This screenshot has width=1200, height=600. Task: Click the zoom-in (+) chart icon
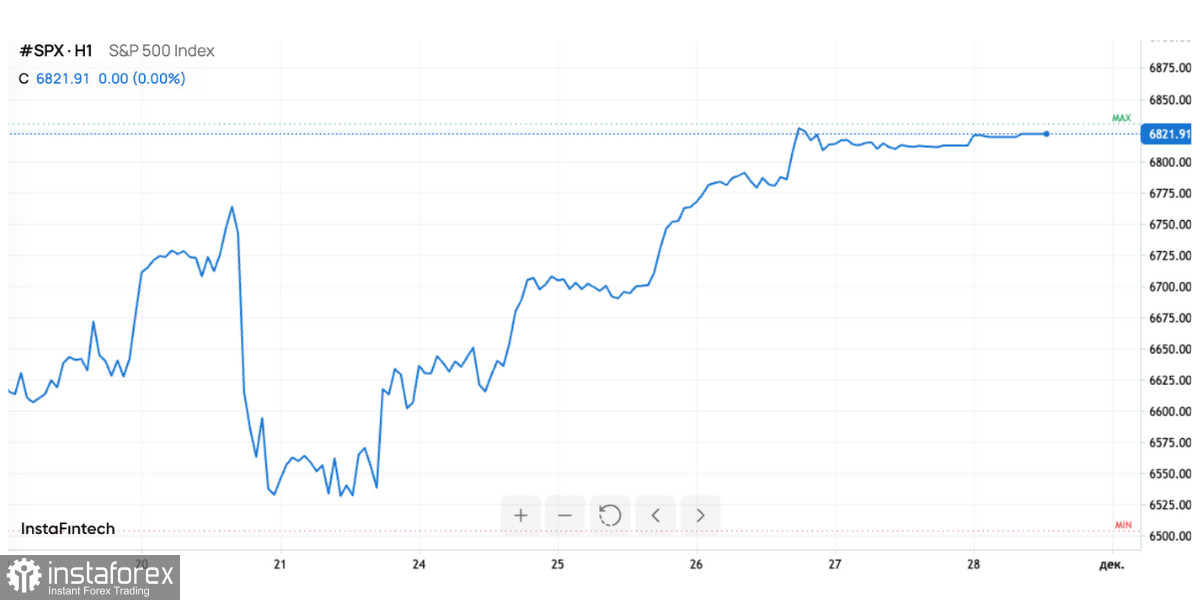[520, 514]
